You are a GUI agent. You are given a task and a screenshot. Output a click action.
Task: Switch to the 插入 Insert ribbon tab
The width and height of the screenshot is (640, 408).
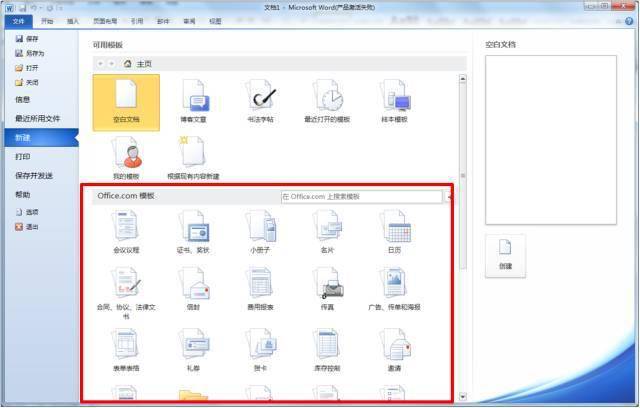[73, 21]
